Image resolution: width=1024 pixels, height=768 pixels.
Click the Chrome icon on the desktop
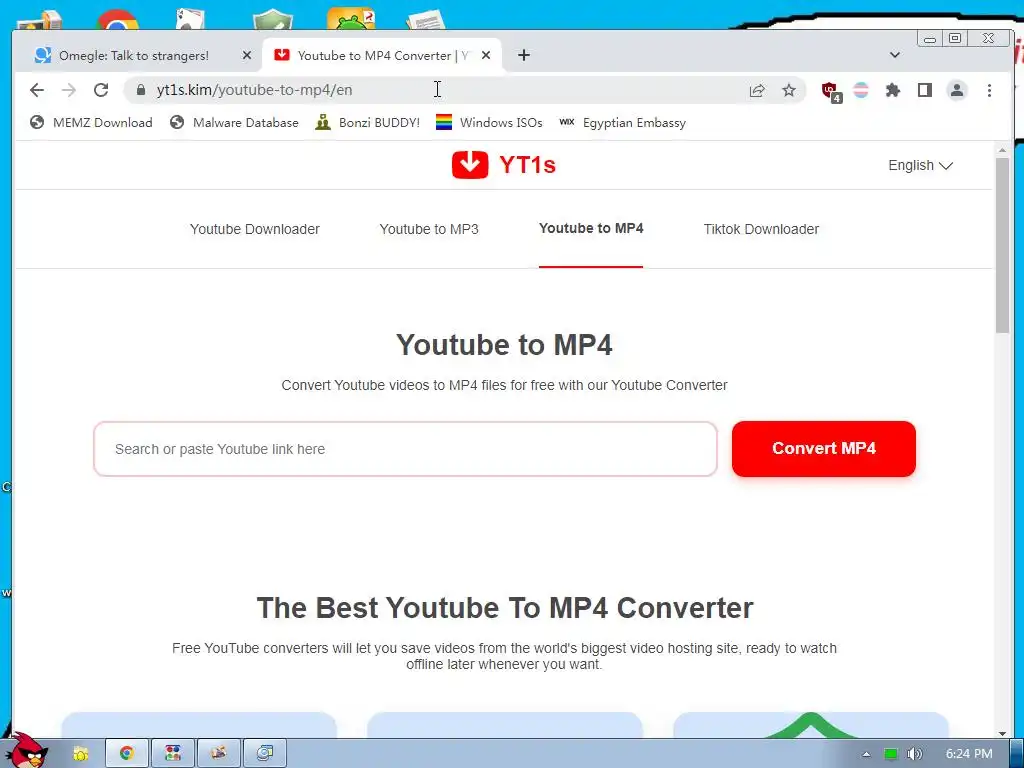pos(118,20)
